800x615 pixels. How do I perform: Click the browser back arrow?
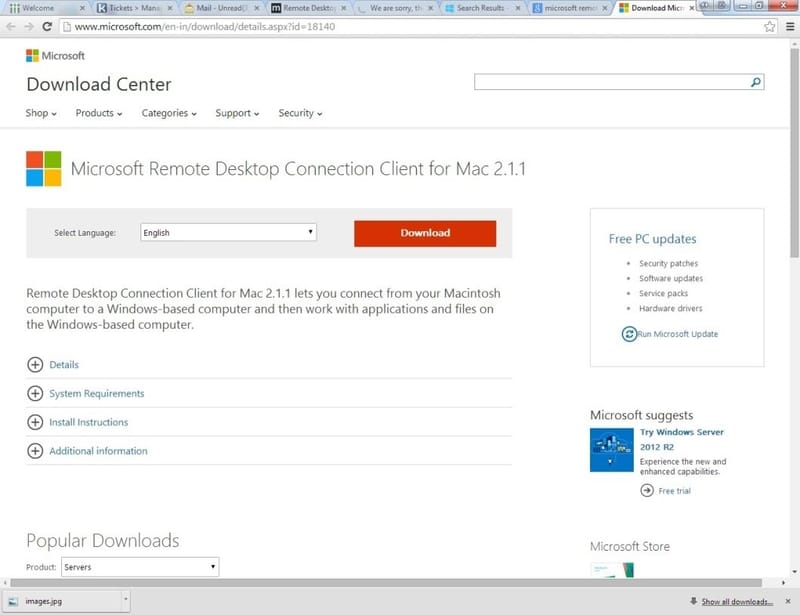coord(12,27)
